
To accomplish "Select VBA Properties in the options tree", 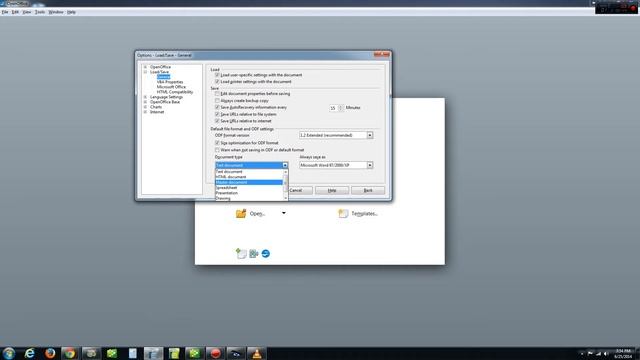I will tap(170, 82).
